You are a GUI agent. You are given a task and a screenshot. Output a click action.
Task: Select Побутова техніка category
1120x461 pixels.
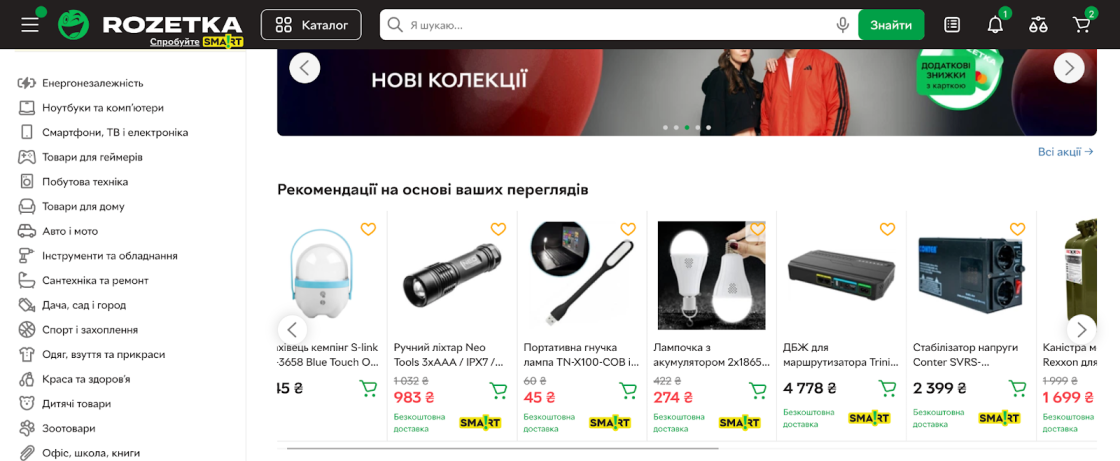[x=85, y=182]
